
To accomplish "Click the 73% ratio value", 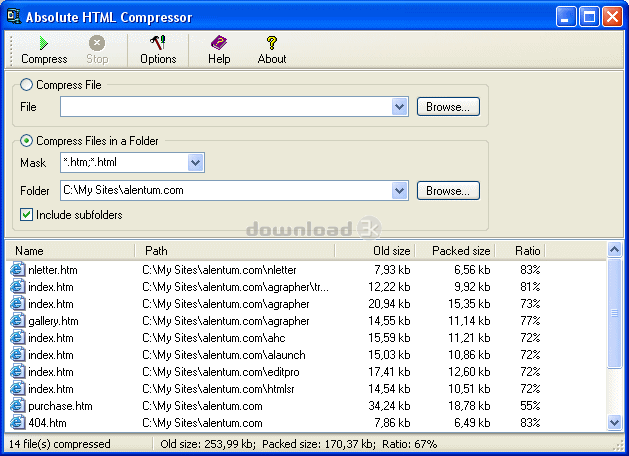I will (530, 304).
